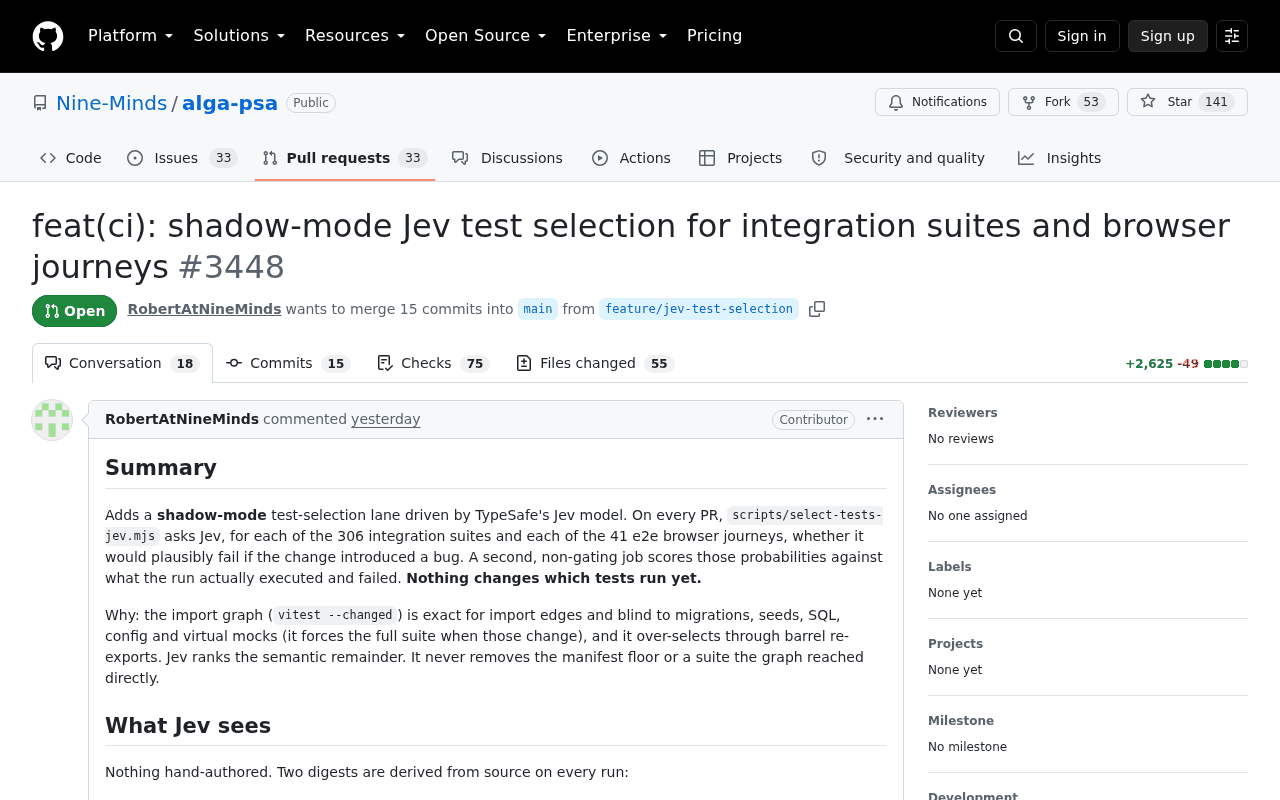
Task: Click the 'yesterday' comment timestamp
Action: (x=386, y=419)
